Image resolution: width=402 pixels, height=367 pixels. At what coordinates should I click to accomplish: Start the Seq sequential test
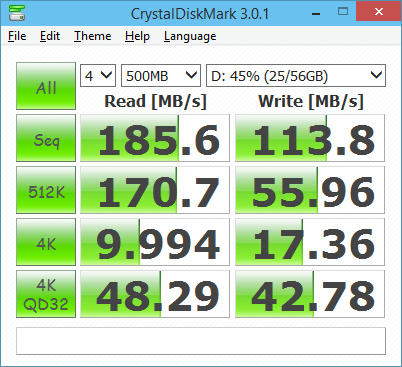click(46, 138)
